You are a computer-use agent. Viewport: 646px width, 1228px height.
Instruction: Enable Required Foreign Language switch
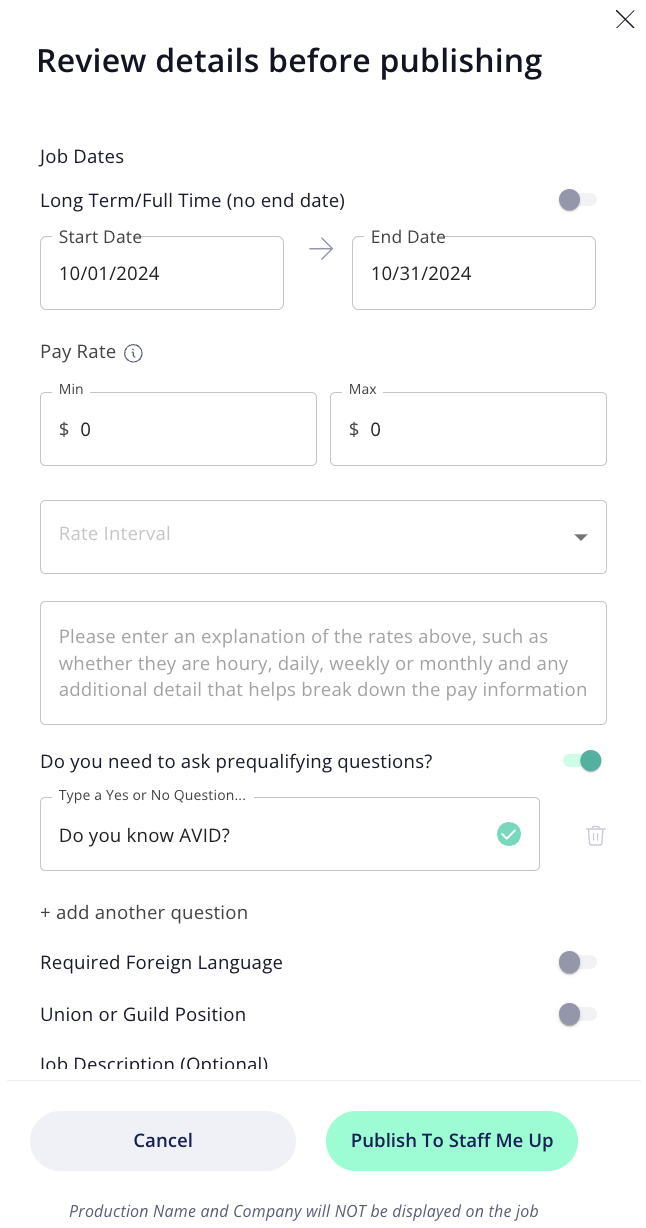(578, 962)
